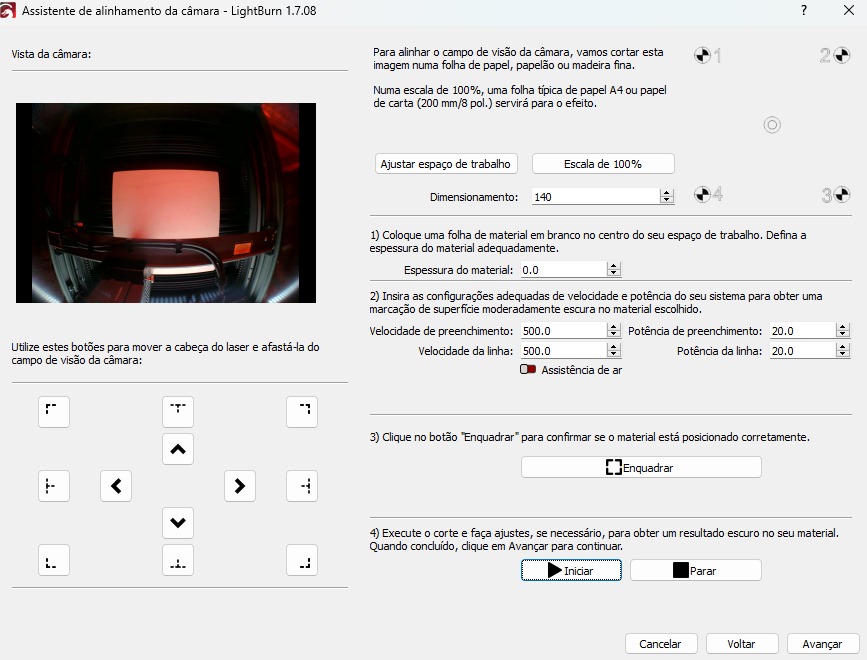The image size is (867, 660).
Task: Decrease Potência da linha with down arrow
Action: click(x=843, y=354)
